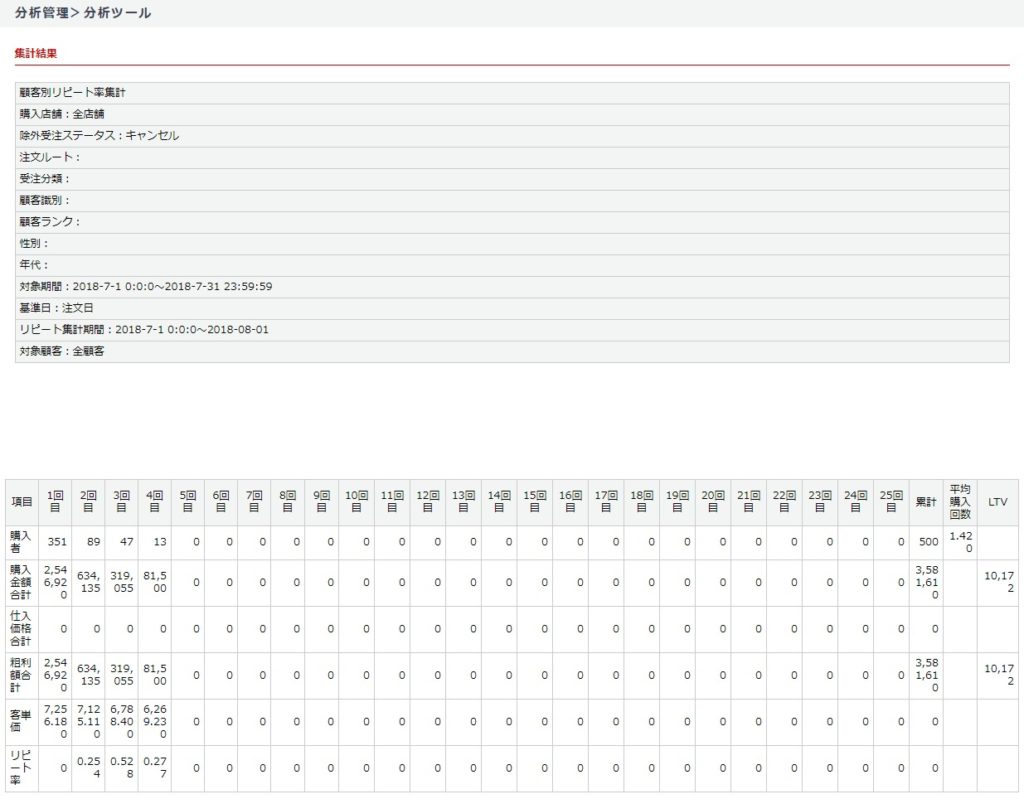Click the 基準日：注文日 row
Image resolution: width=1024 pixels, height=799 pixels.
tap(512, 308)
